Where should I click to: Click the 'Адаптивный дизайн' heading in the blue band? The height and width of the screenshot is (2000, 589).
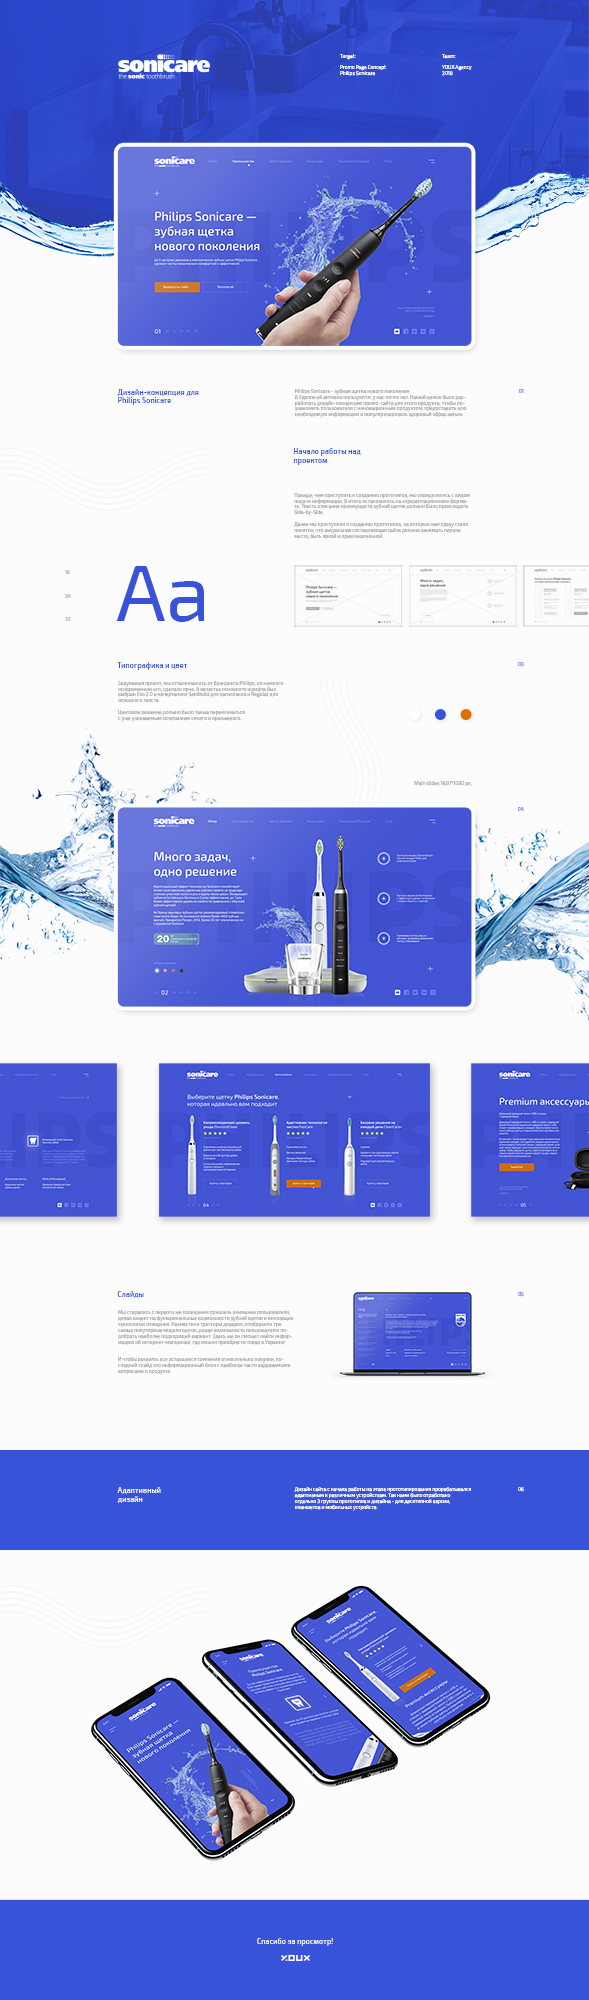(x=139, y=1494)
